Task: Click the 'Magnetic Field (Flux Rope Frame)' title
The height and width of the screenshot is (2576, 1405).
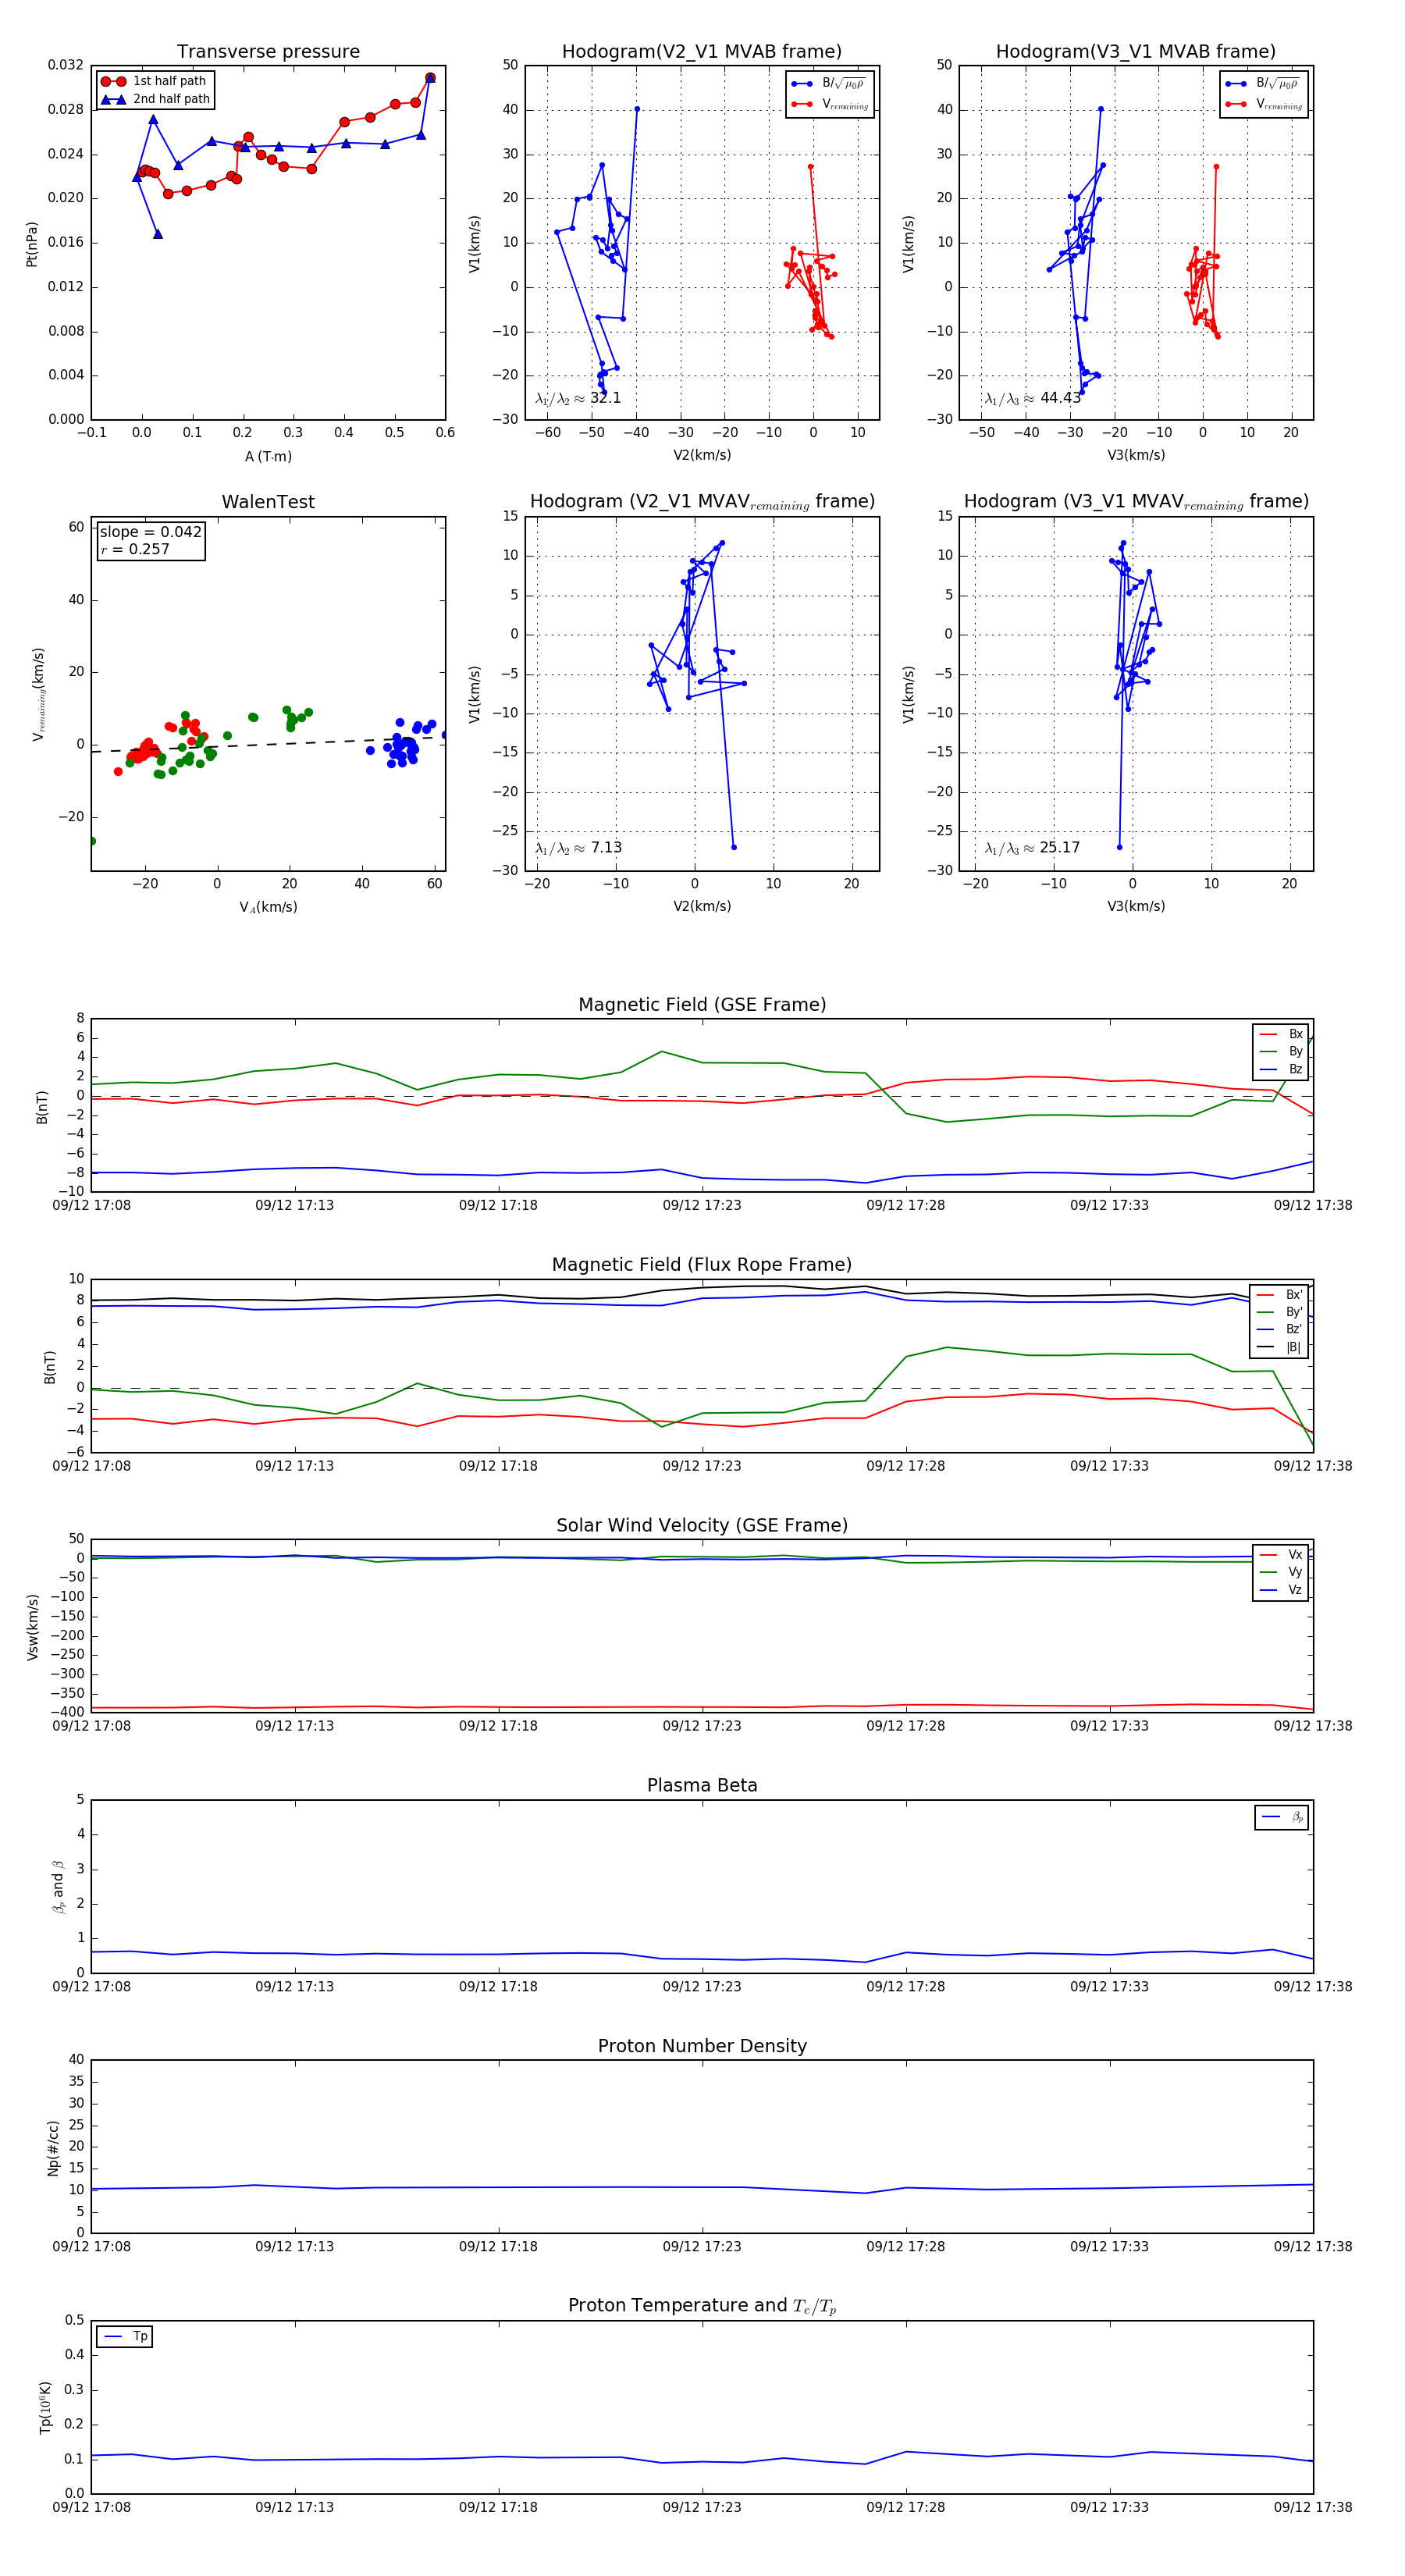Action: point(702,1265)
